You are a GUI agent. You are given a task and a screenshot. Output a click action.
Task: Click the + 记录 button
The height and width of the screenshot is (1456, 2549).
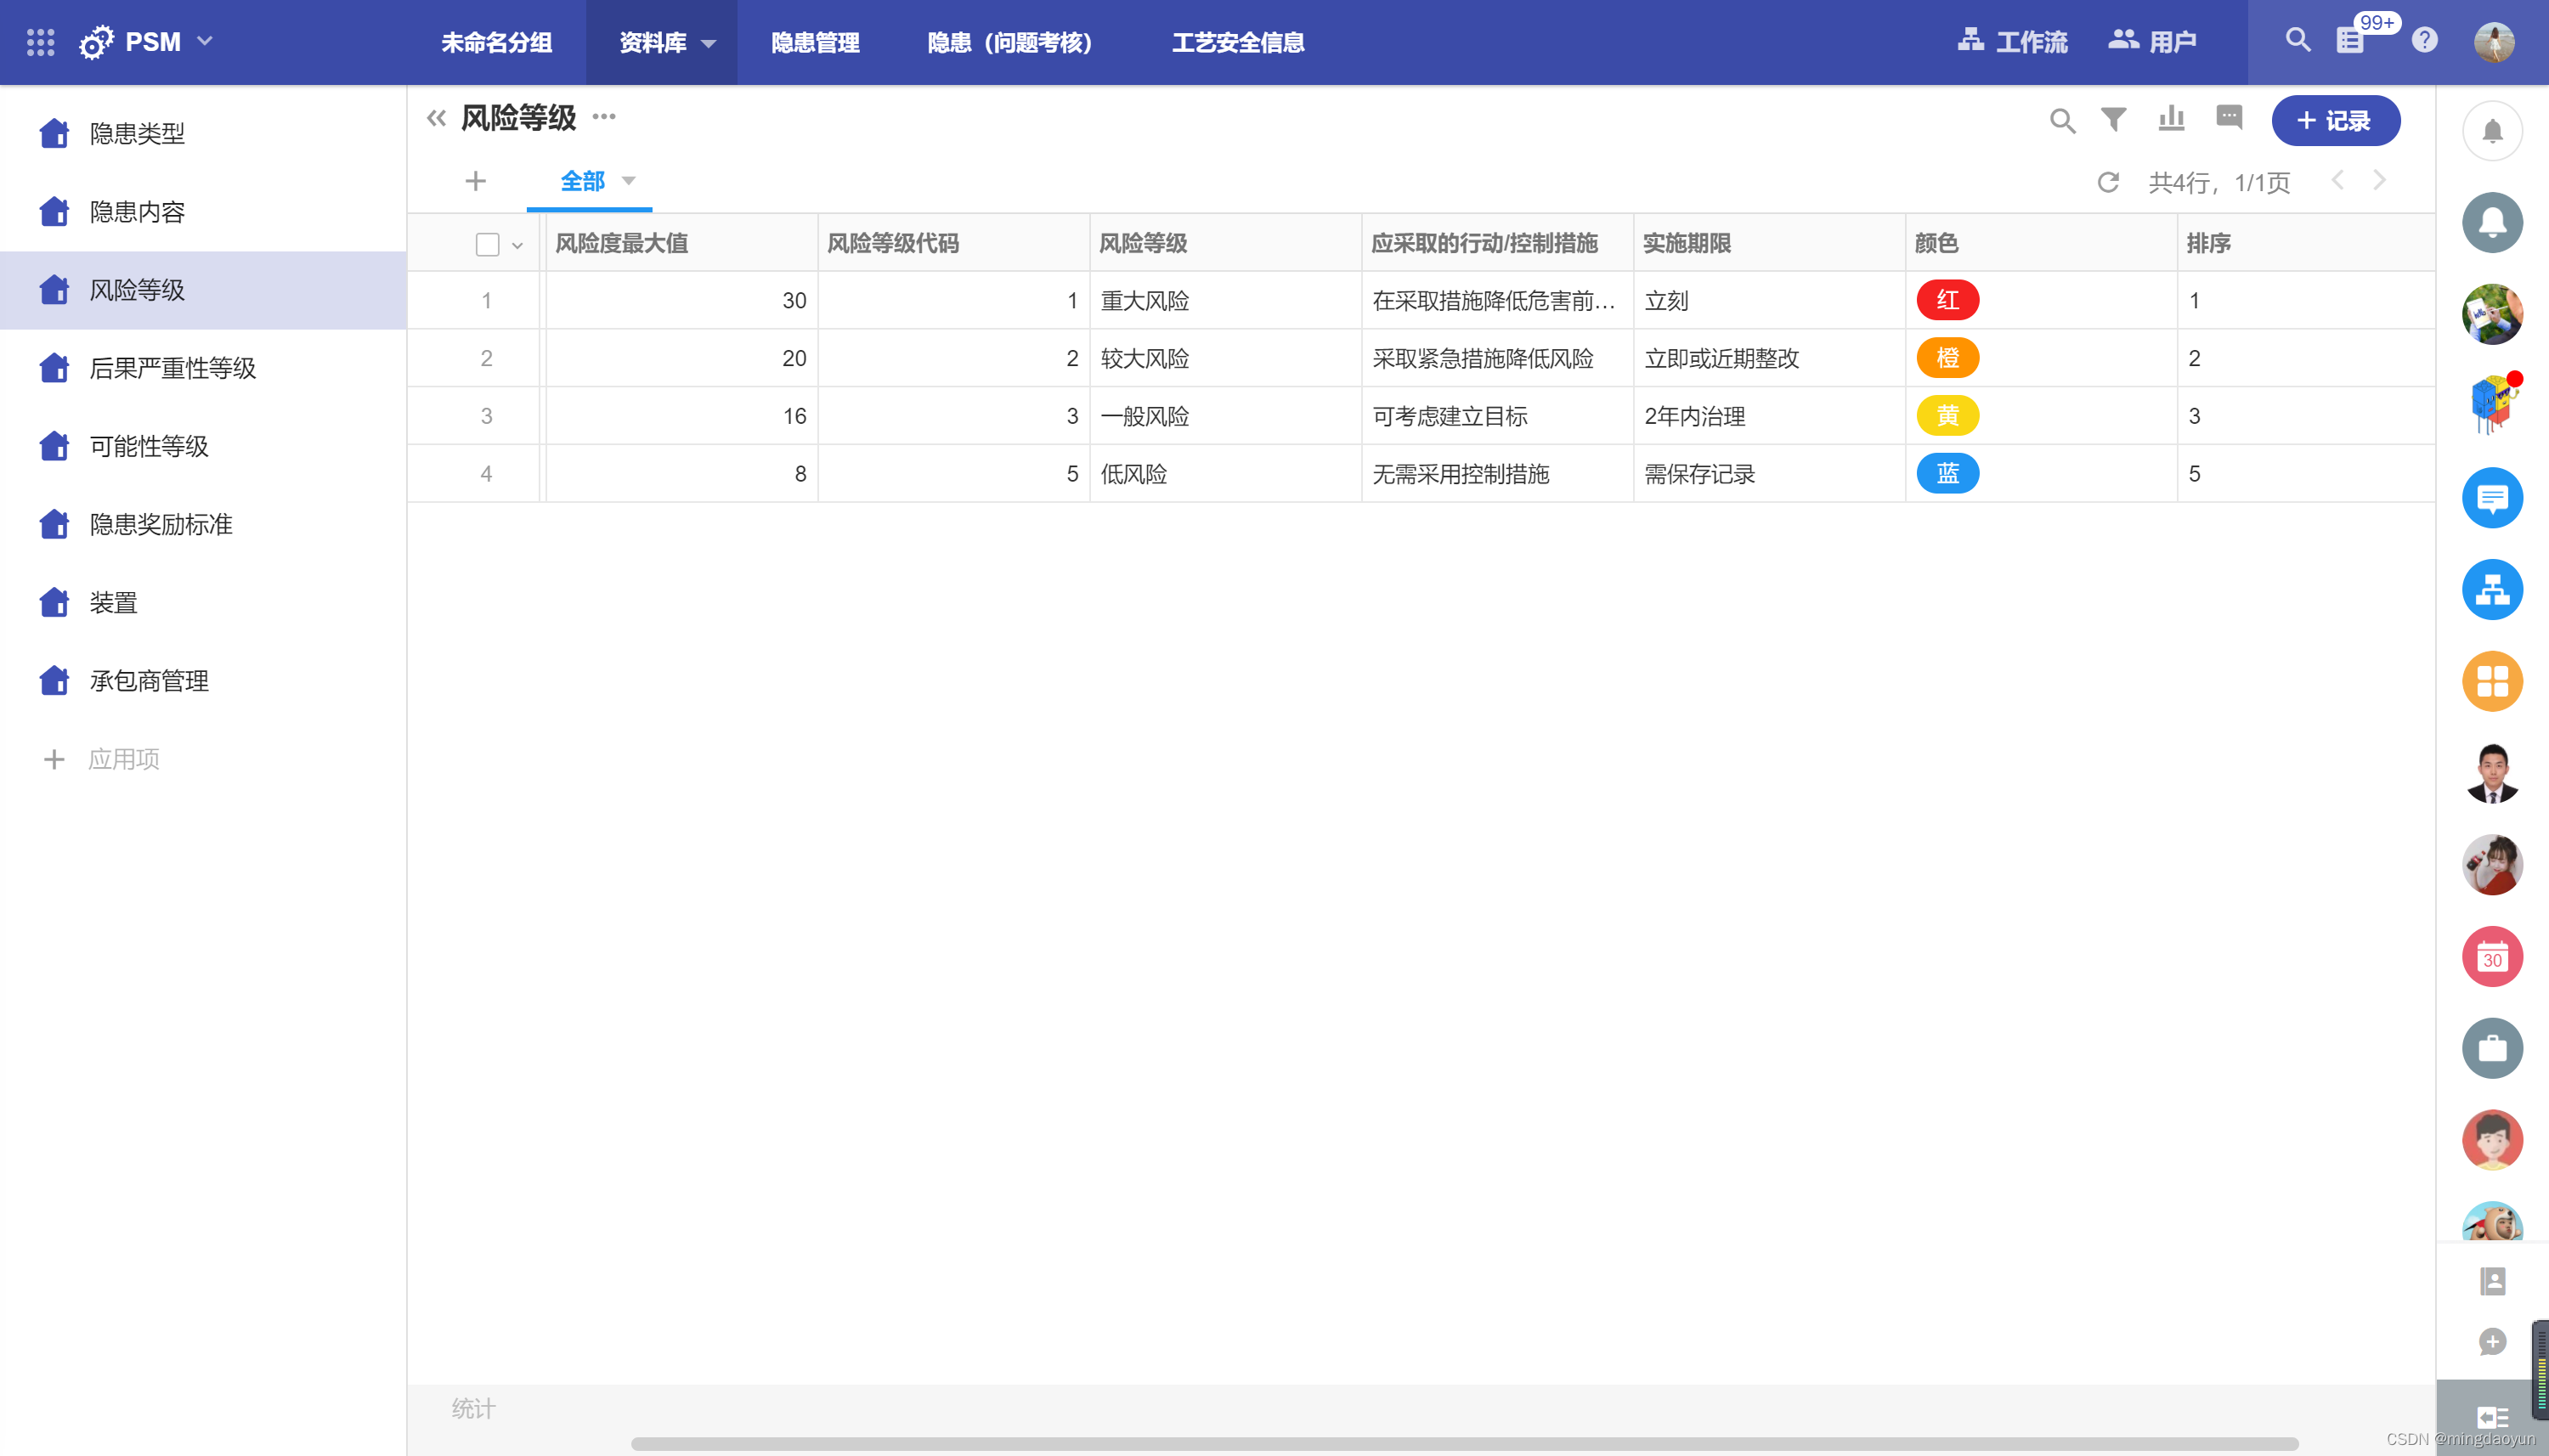coord(2335,120)
